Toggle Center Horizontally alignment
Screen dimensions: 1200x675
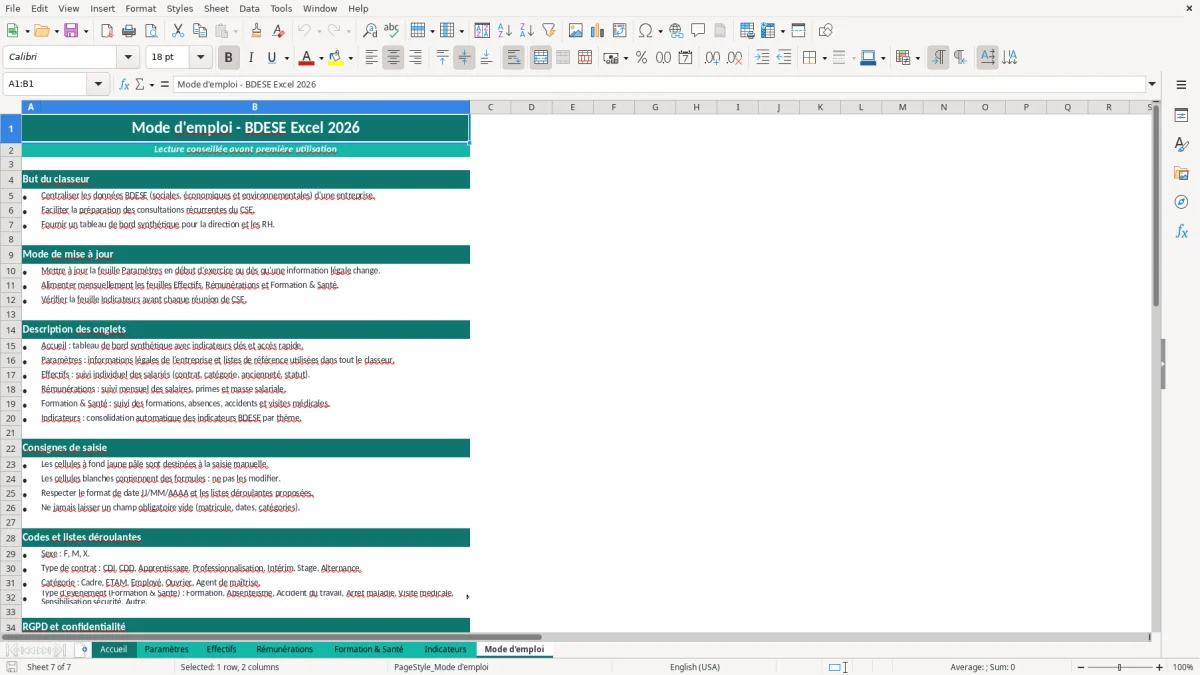tap(393, 58)
